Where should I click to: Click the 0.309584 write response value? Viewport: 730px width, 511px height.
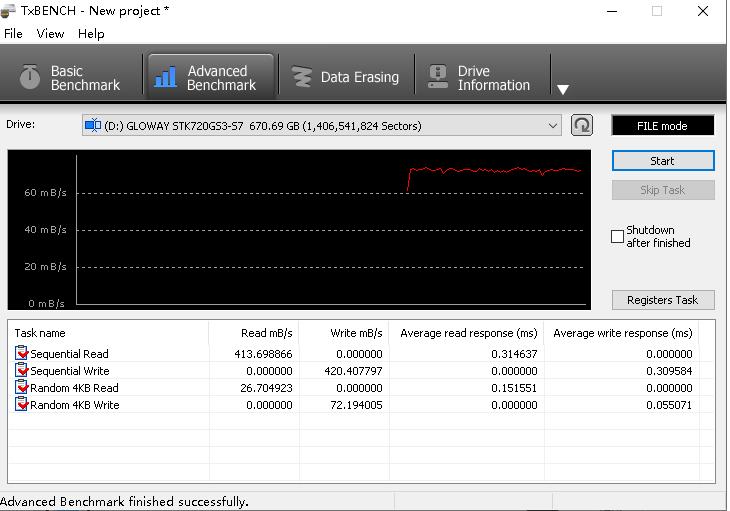tap(669, 371)
